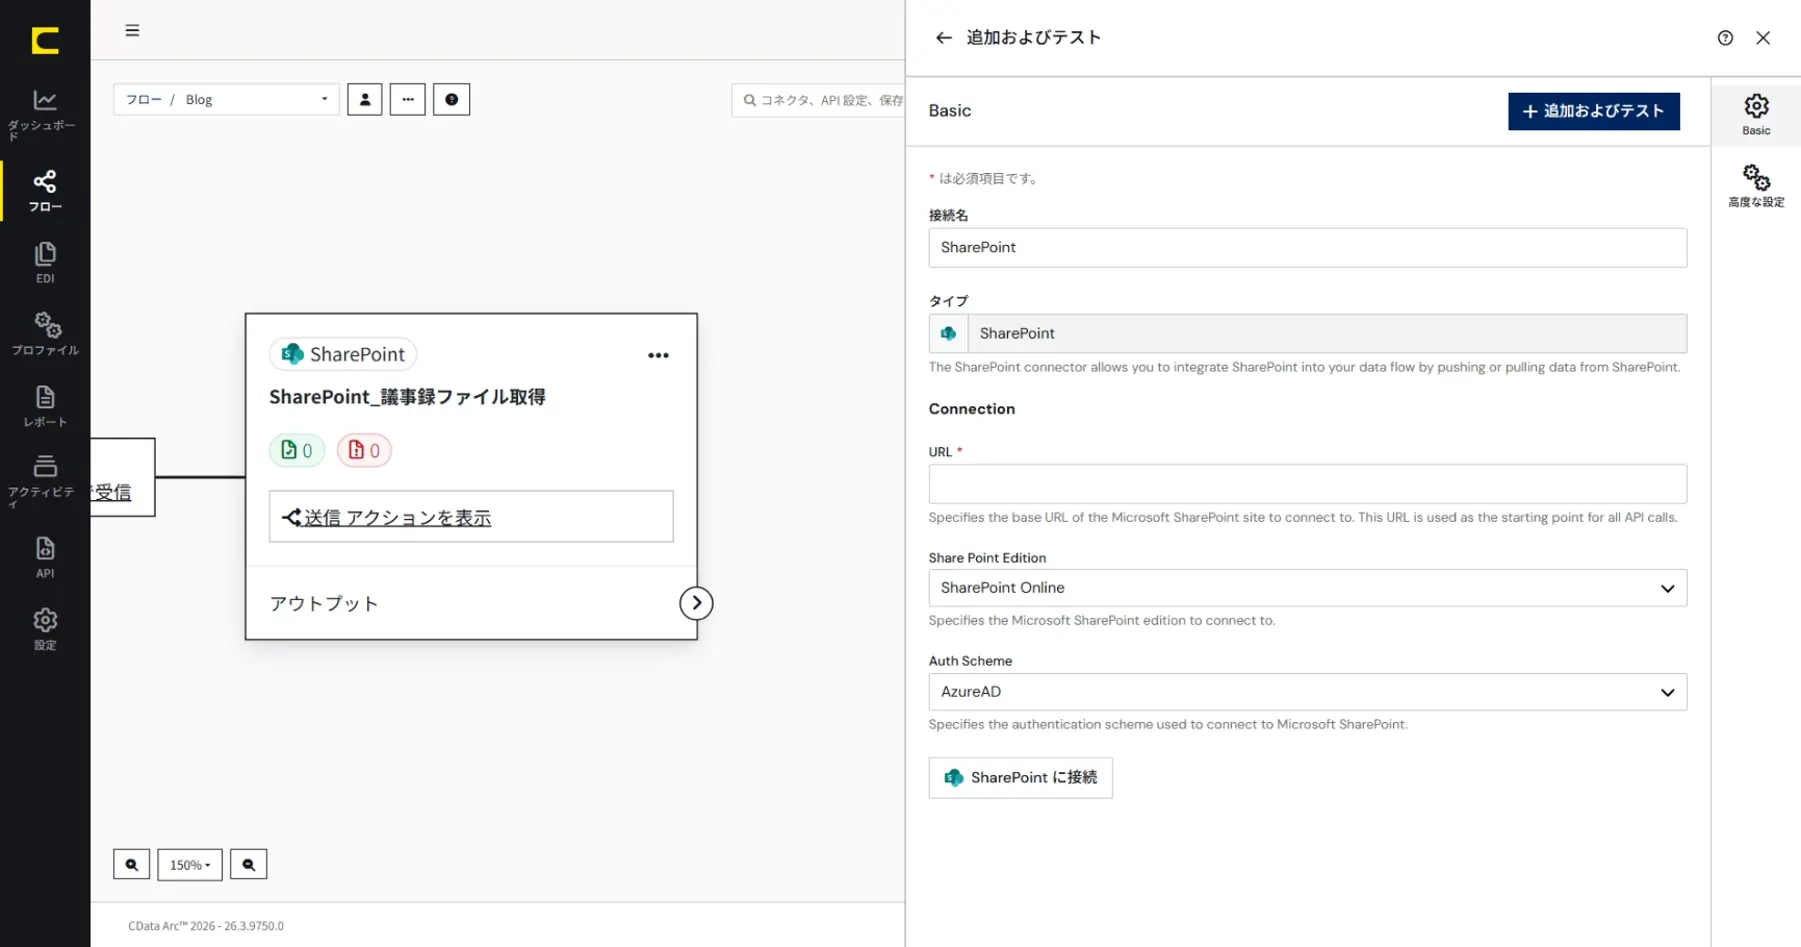Open the flow ellipsis options button
This screenshot has height=947, width=1801.
pyautogui.click(x=408, y=99)
